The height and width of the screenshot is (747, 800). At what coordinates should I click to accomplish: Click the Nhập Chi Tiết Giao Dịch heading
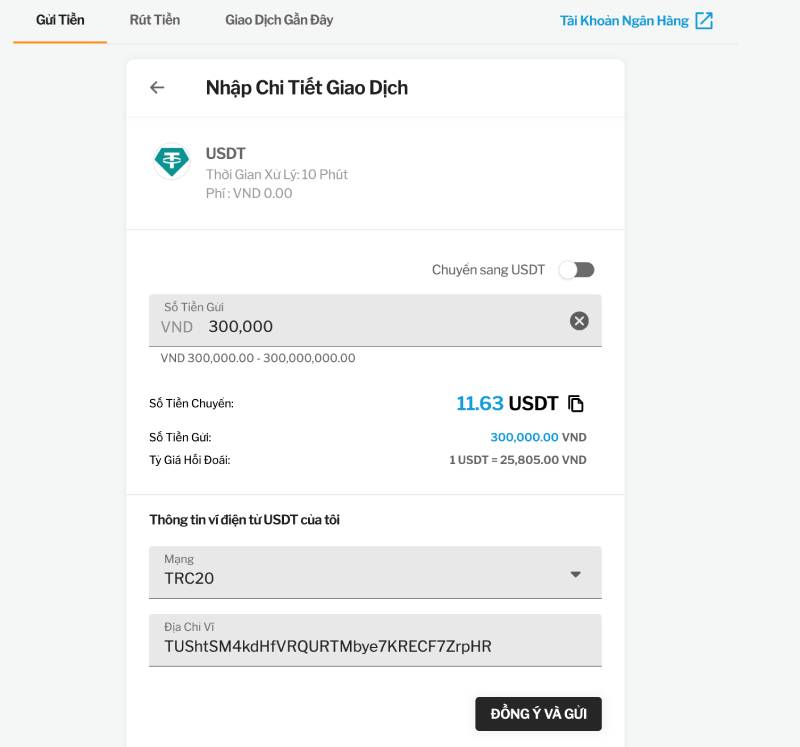point(307,88)
